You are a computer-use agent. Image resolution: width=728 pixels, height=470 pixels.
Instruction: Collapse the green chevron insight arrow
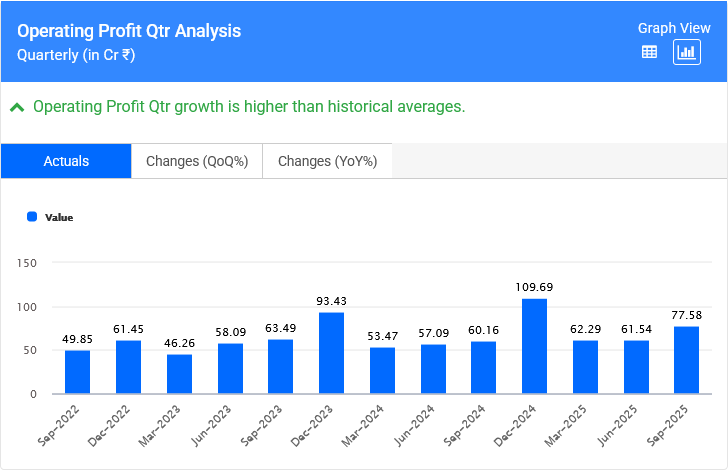click(x=17, y=107)
